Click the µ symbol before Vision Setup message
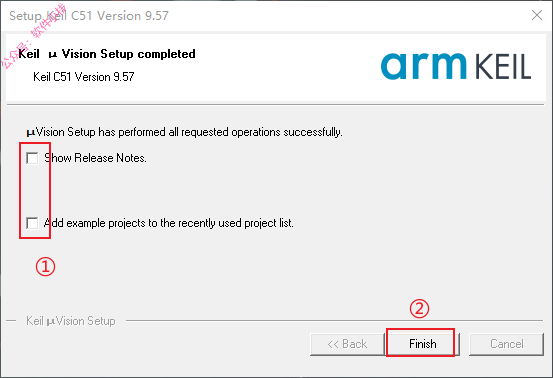This screenshot has height=378, width=553. [31, 133]
